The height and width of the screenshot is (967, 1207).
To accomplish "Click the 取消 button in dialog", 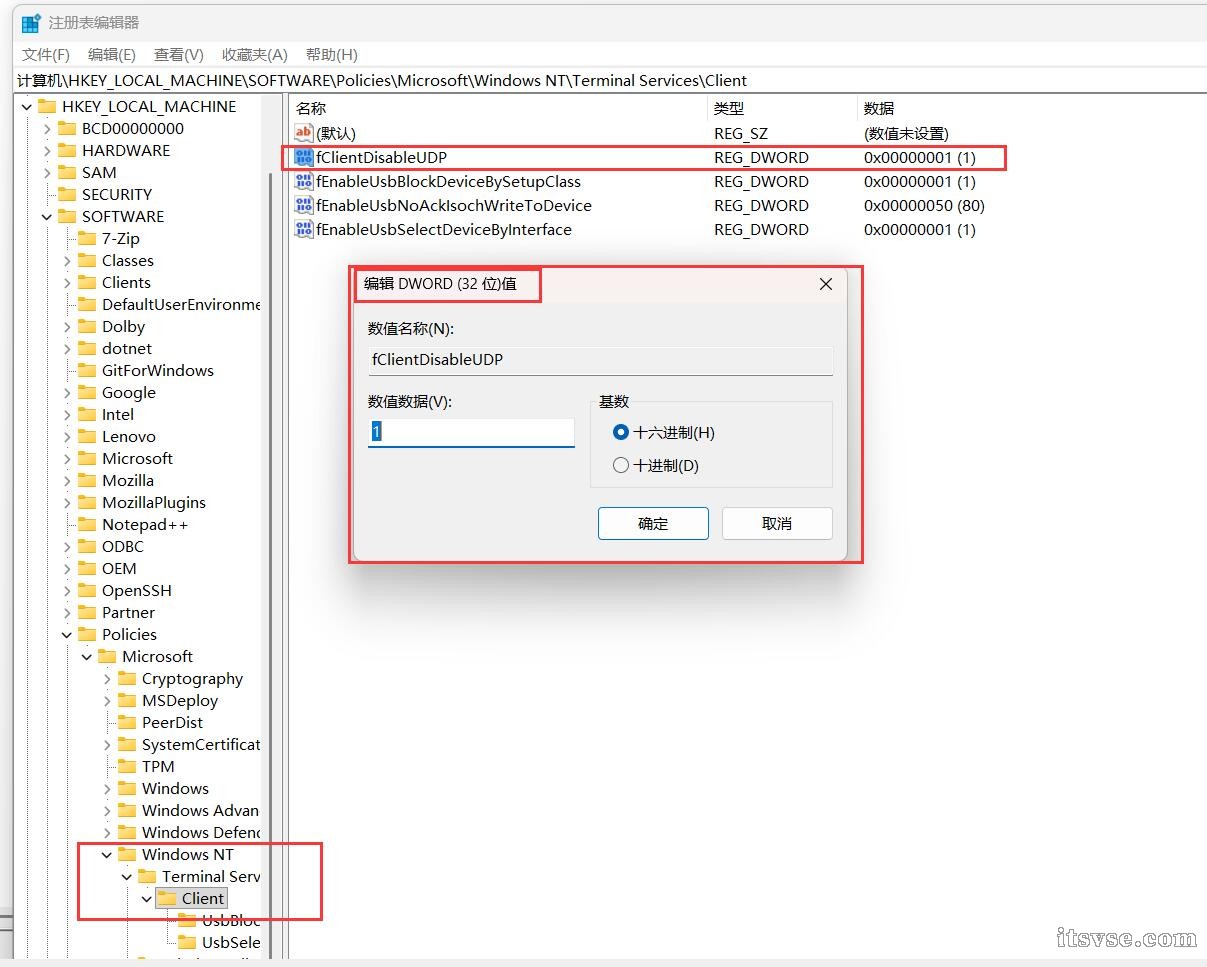I will tap(777, 524).
